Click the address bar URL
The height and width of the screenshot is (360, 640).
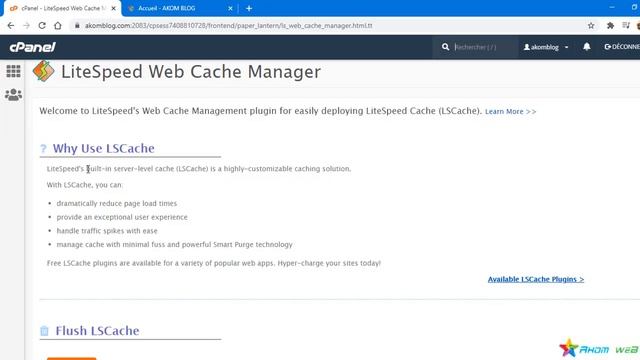pyautogui.click(x=229, y=25)
